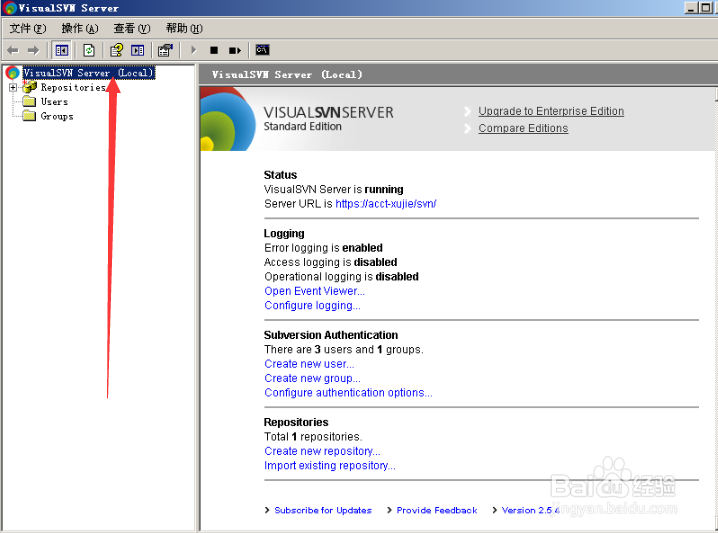718x533 pixels.
Task: Click the 'VisualSVN Server is running' text
Action: [x=334, y=190]
